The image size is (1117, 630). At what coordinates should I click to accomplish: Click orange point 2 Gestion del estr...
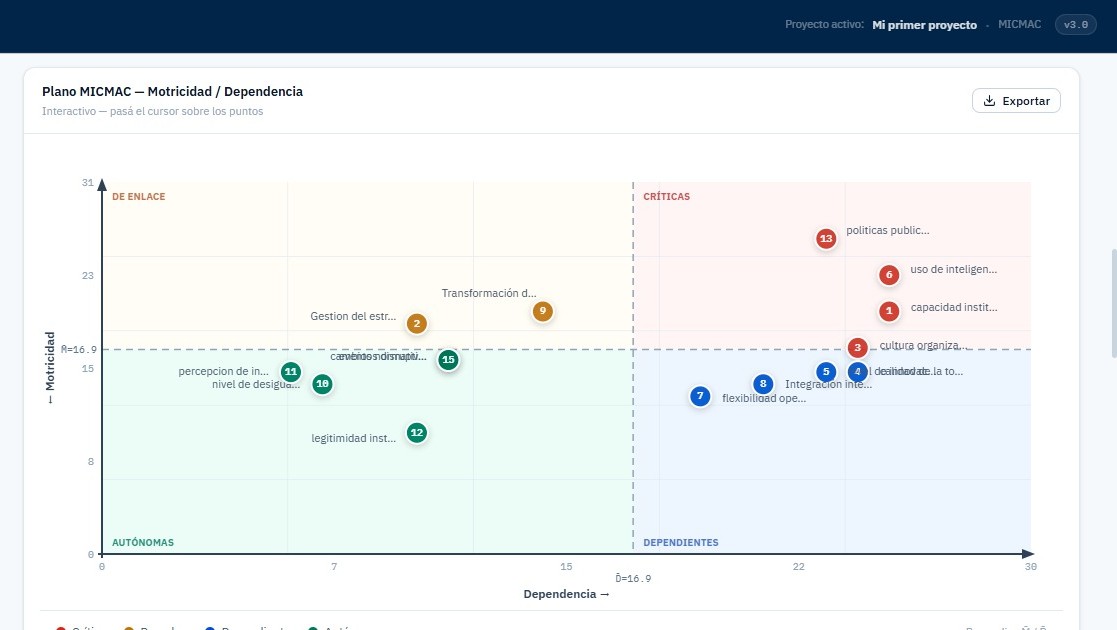417,324
